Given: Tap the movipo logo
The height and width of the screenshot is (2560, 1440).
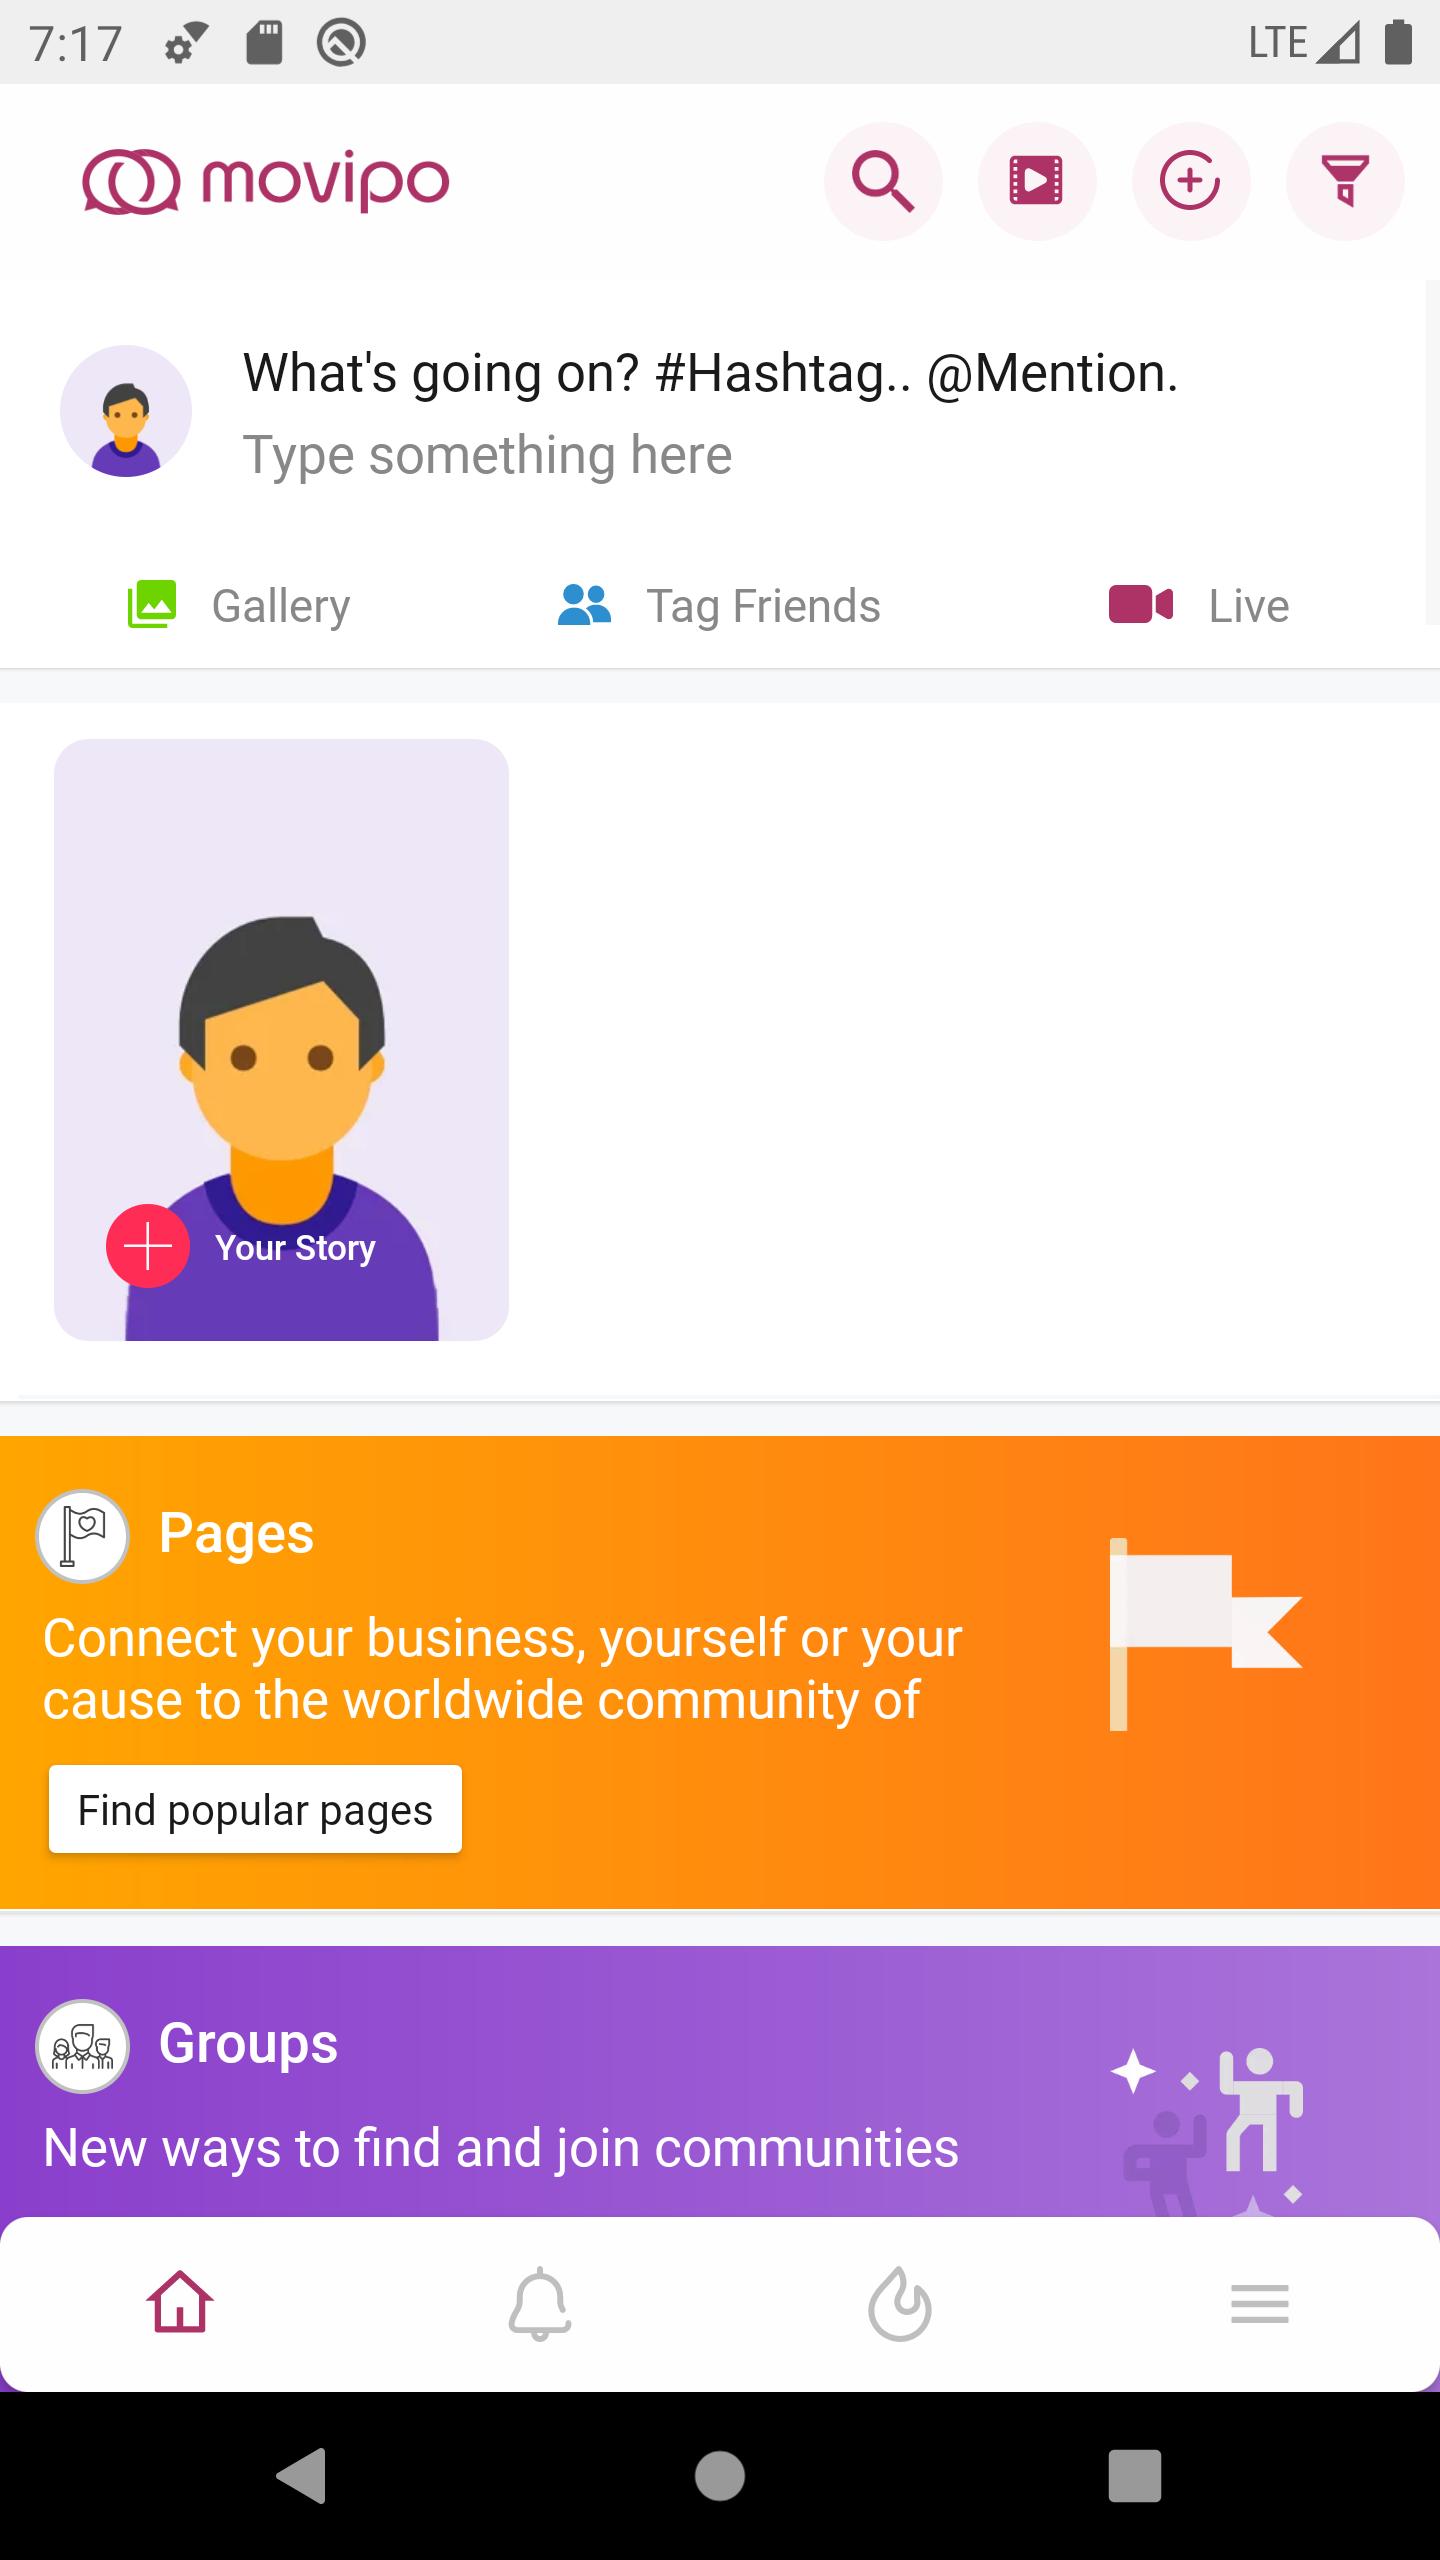Looking at the screenshot, I should [x=266, y=181].
